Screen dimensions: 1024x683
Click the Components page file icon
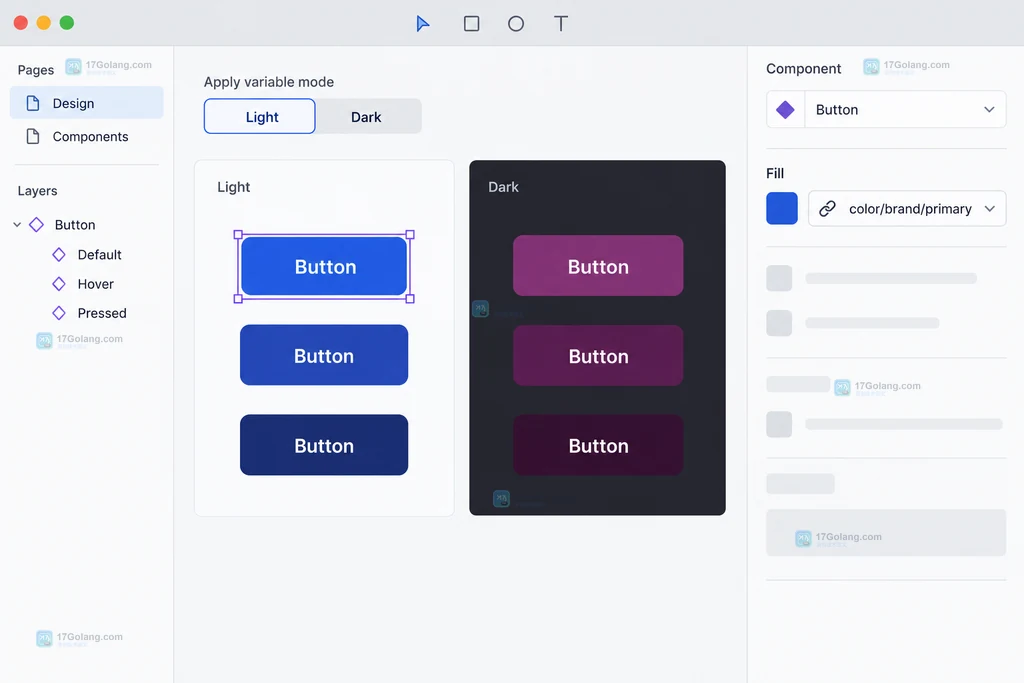[x=33, y=136]
